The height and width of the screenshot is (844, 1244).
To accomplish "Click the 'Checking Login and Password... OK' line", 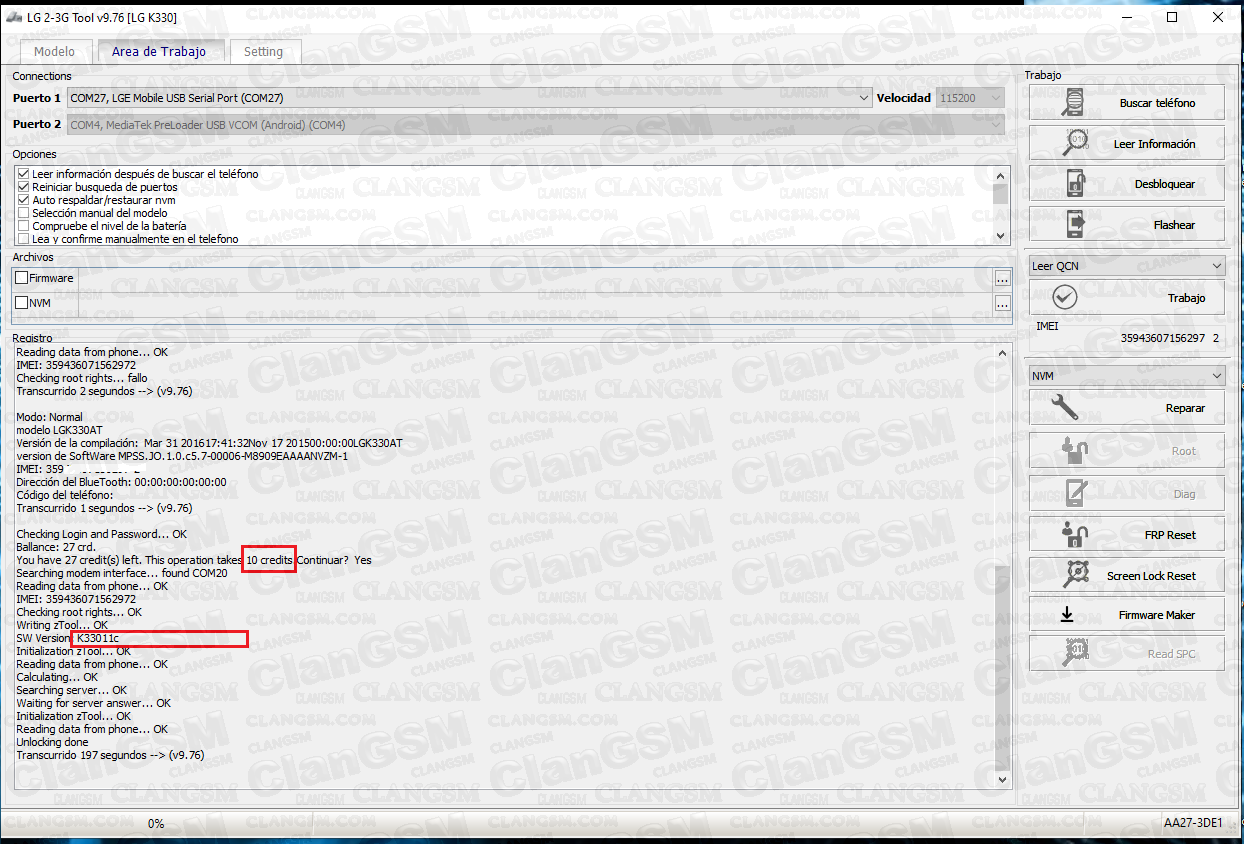I will click(101, 534).
